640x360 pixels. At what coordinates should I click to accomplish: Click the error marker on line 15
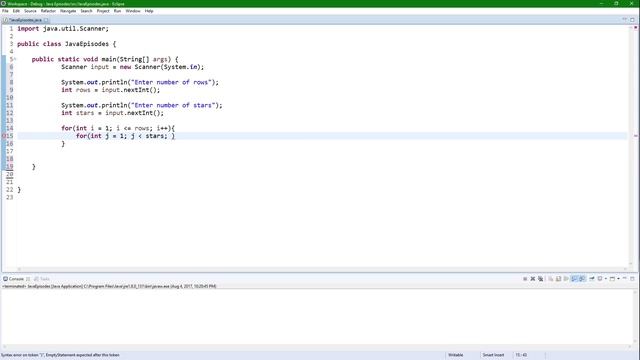pos(4,136)
